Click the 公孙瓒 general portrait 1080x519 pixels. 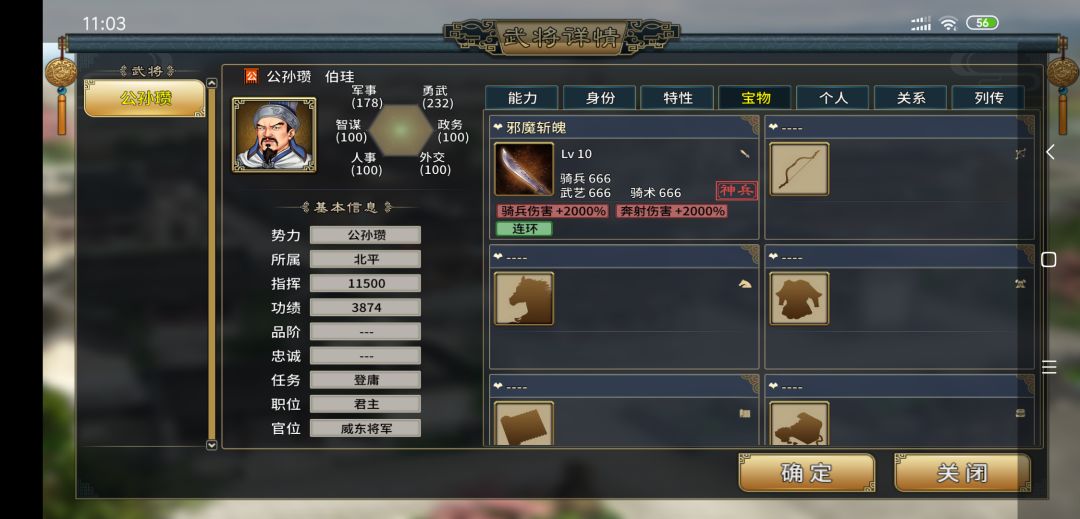274,135
